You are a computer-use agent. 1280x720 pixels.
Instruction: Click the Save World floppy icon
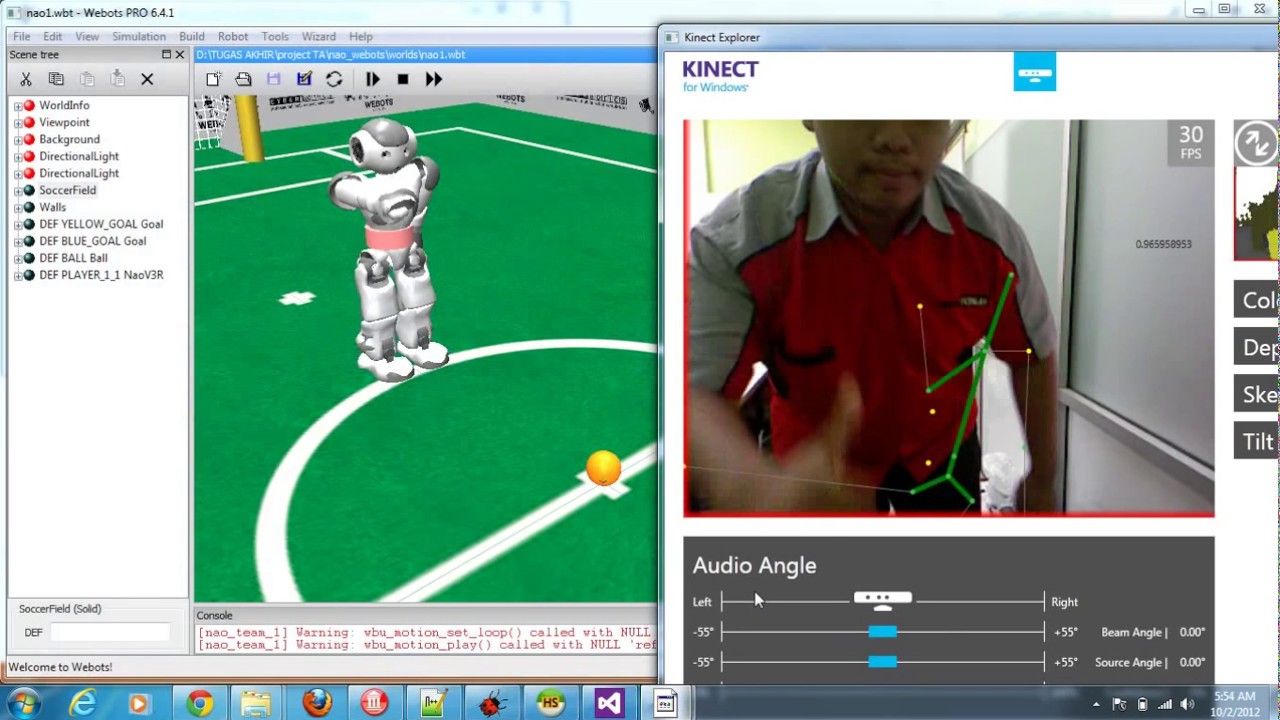point(273,79)
